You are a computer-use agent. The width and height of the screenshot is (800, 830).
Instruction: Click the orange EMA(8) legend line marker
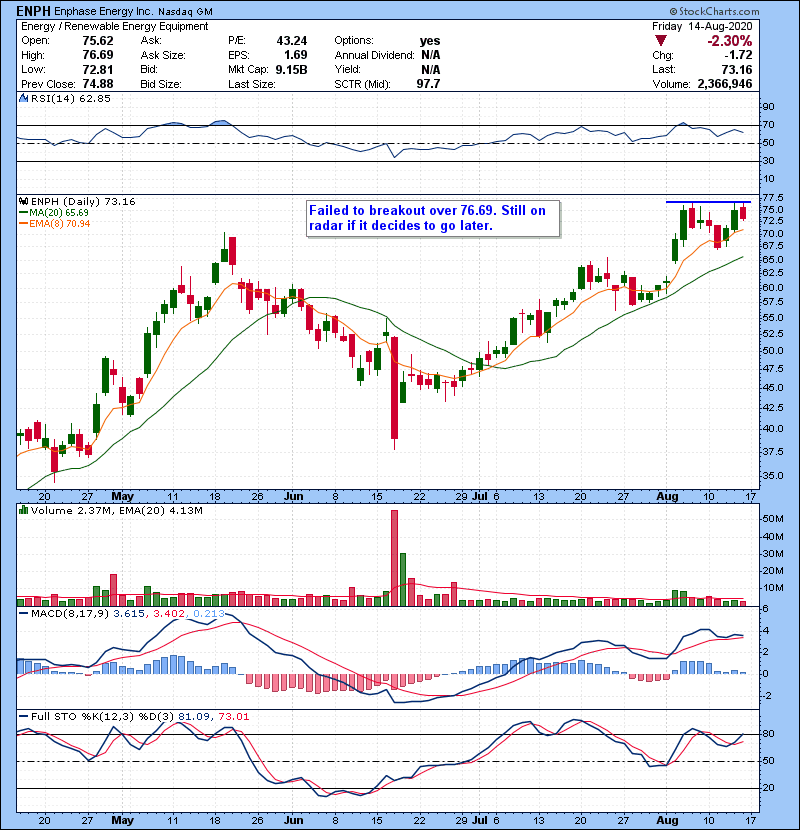[23, 223]
